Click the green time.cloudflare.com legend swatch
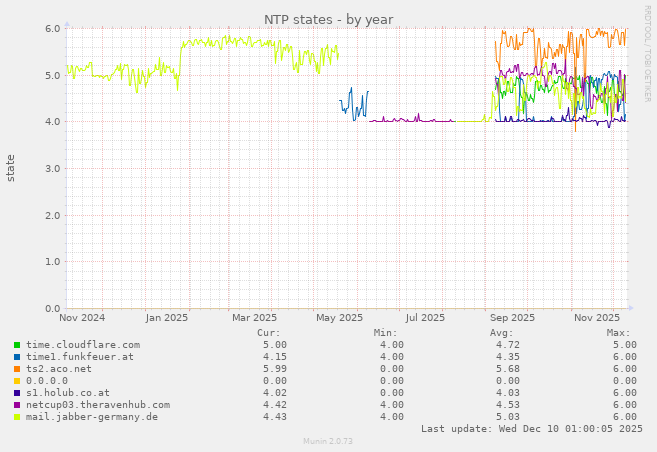657x452 pixels. coord(17,345)
